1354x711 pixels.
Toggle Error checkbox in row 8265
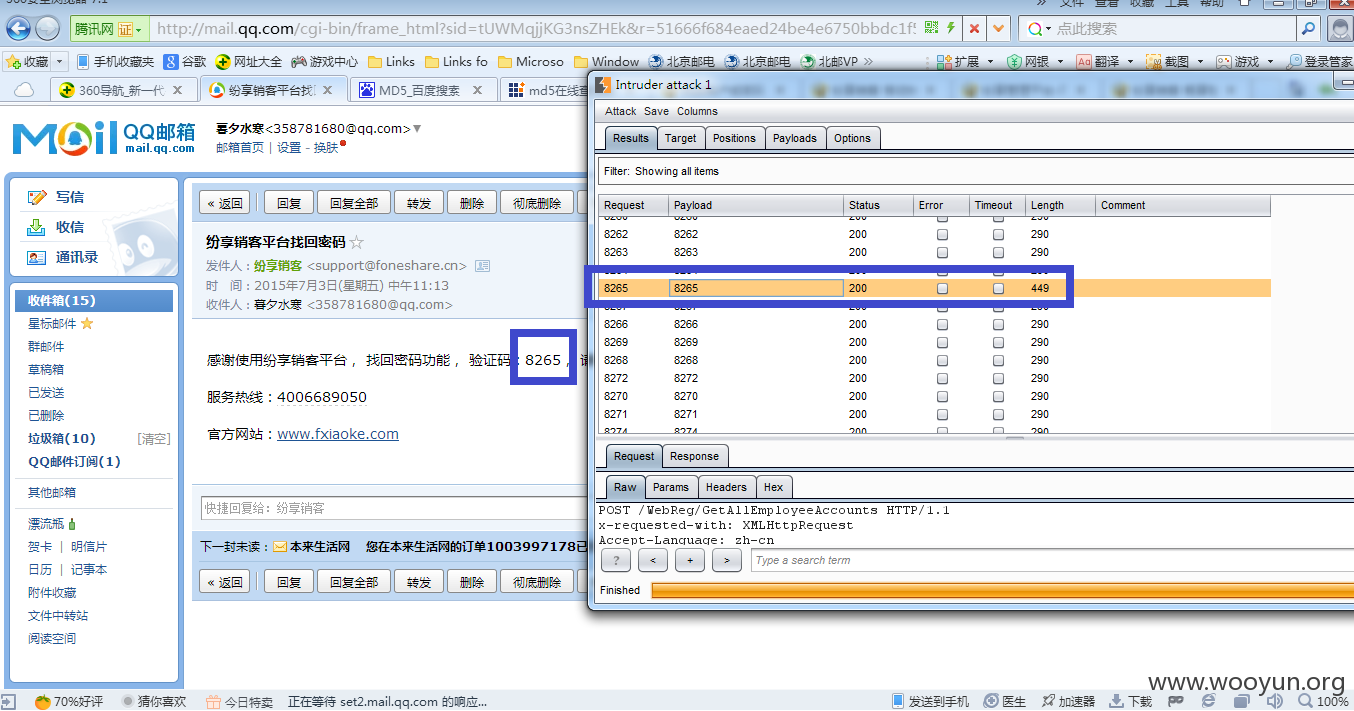click(x=942, y=288)
